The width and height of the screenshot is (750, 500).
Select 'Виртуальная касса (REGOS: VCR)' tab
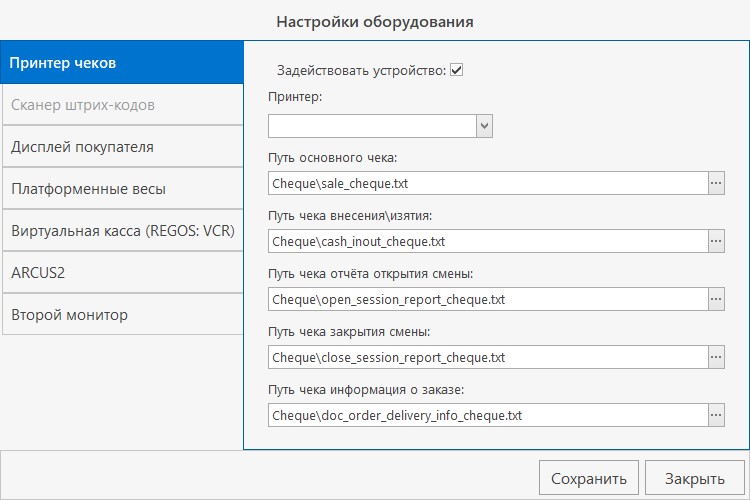(x=121, y=231)
